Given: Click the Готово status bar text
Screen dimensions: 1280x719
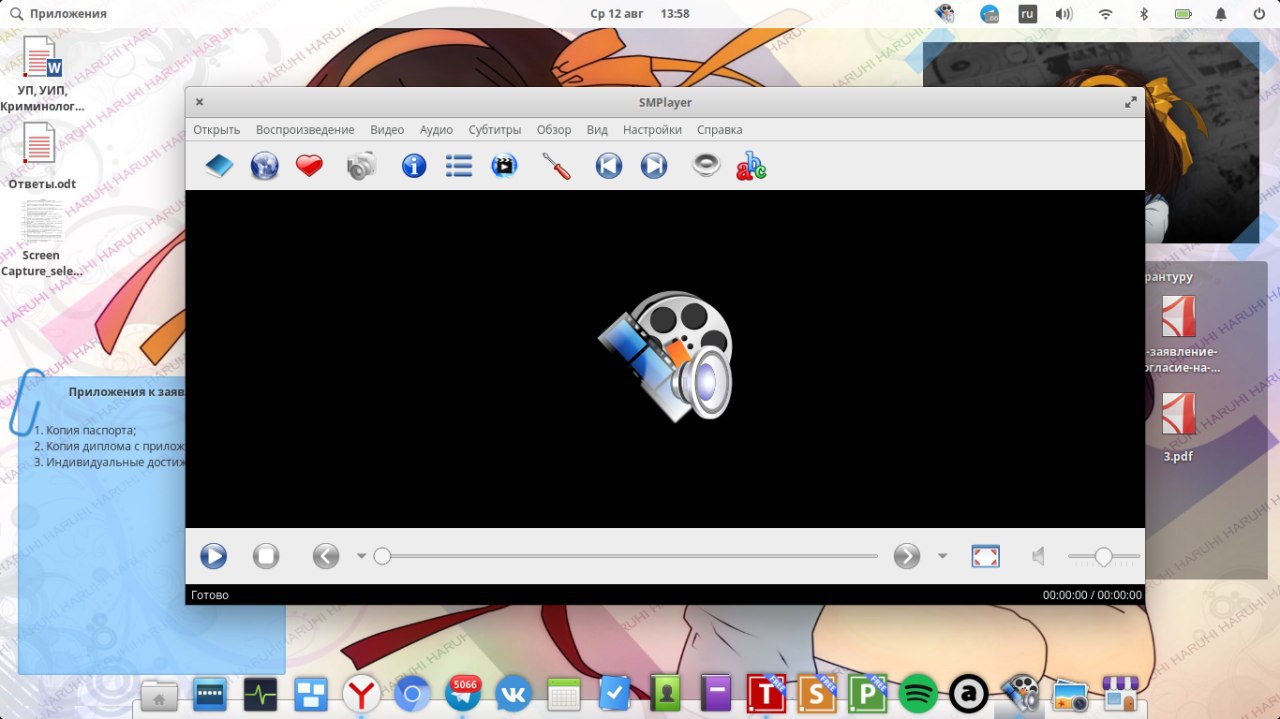Looking at the screenshot, I should (210, 595).
